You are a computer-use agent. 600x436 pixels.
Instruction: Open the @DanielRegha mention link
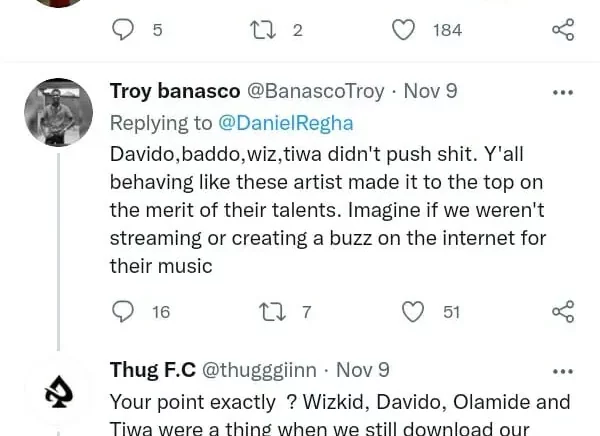click(285, 123)
